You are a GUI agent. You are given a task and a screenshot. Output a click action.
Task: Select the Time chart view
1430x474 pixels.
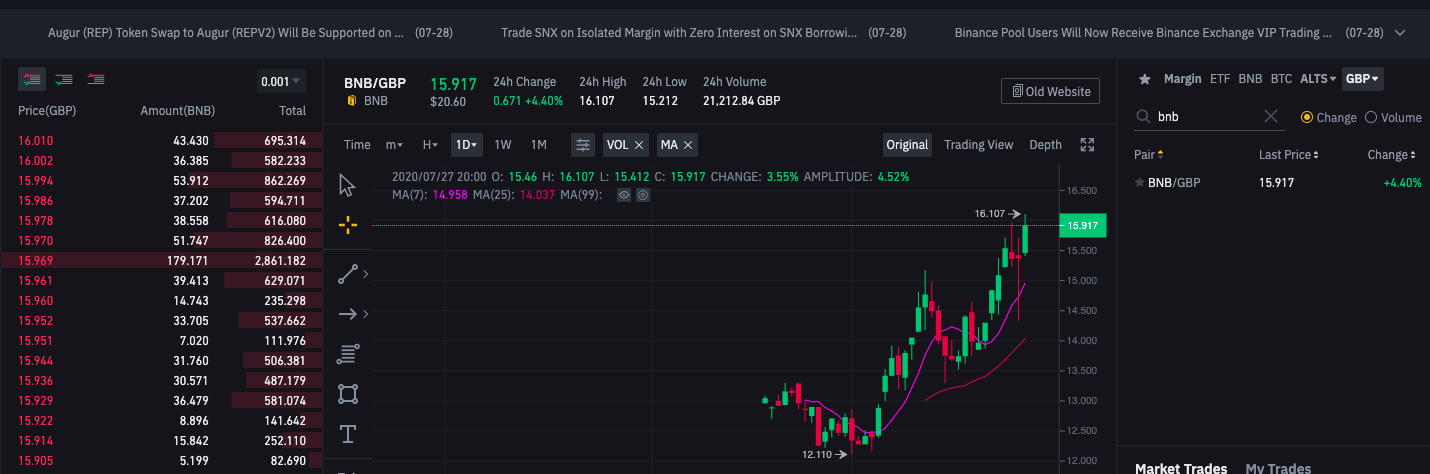pos(357,145)
